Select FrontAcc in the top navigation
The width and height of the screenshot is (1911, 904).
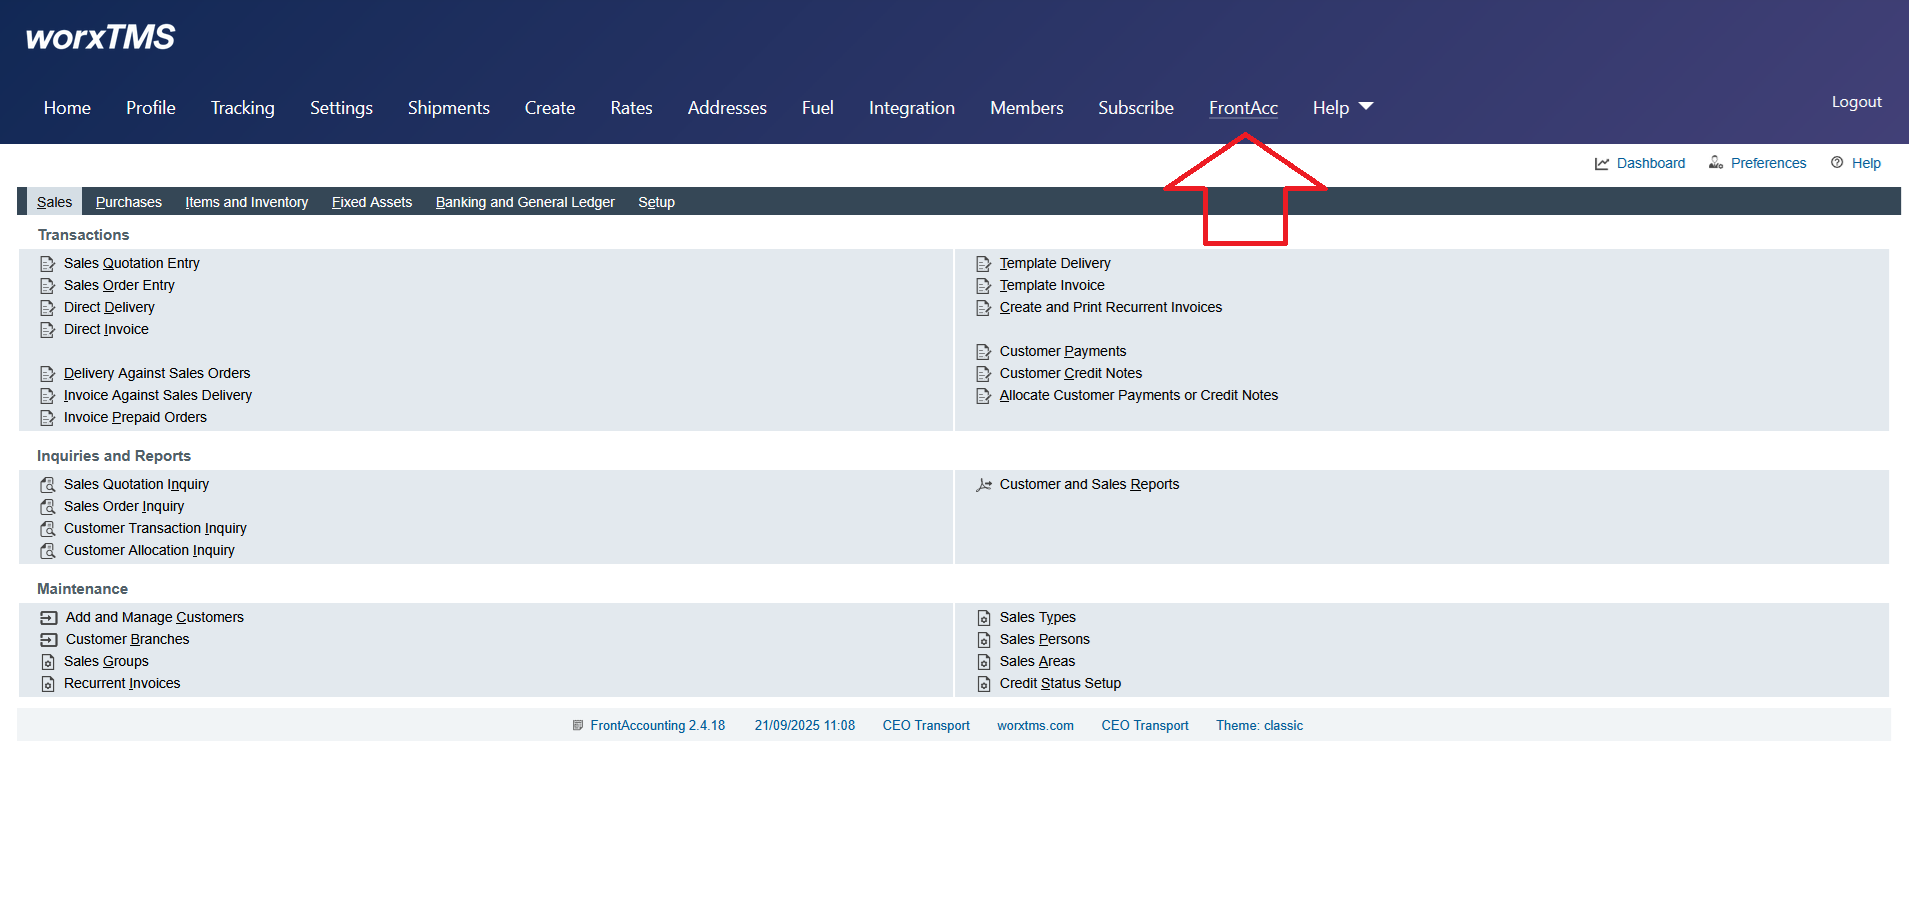click(1242, 108)
